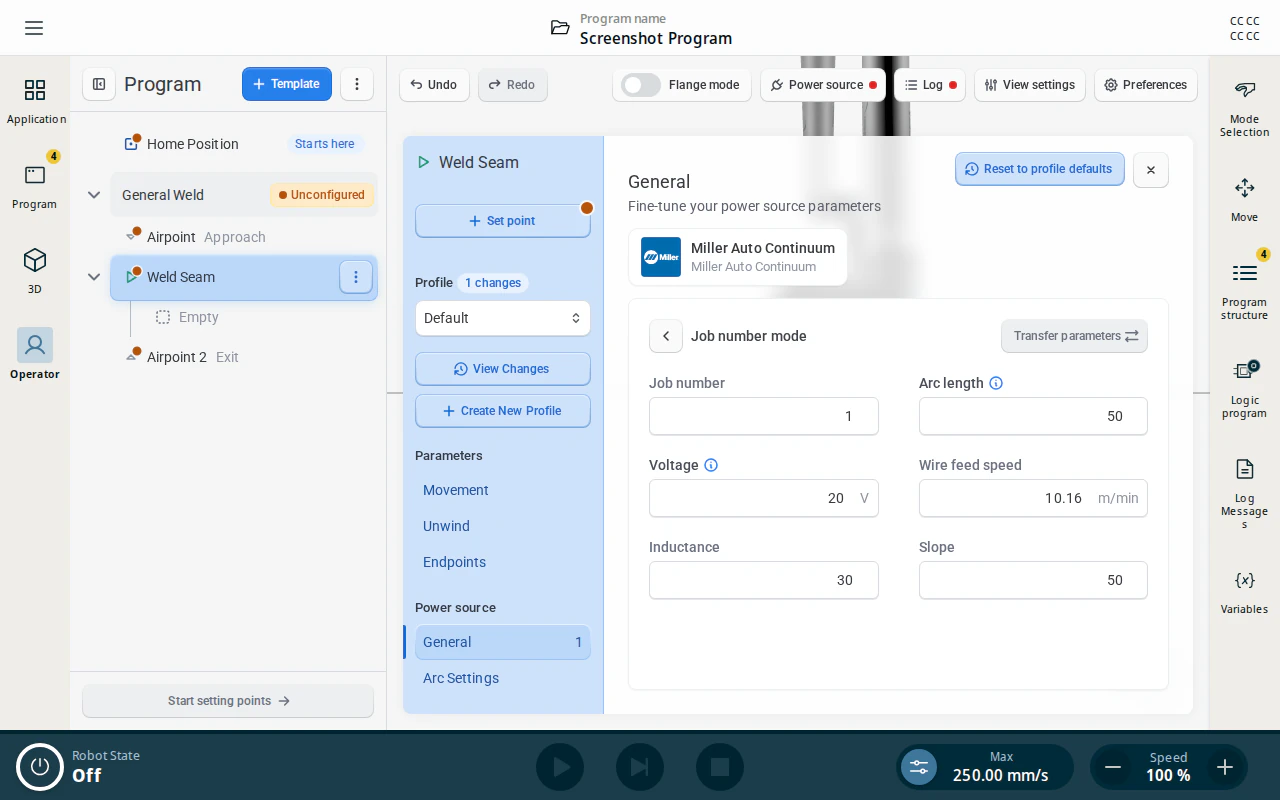Screen dimensions: 1280x800
Task: Open the program folder icon
Action: (560, 28)
